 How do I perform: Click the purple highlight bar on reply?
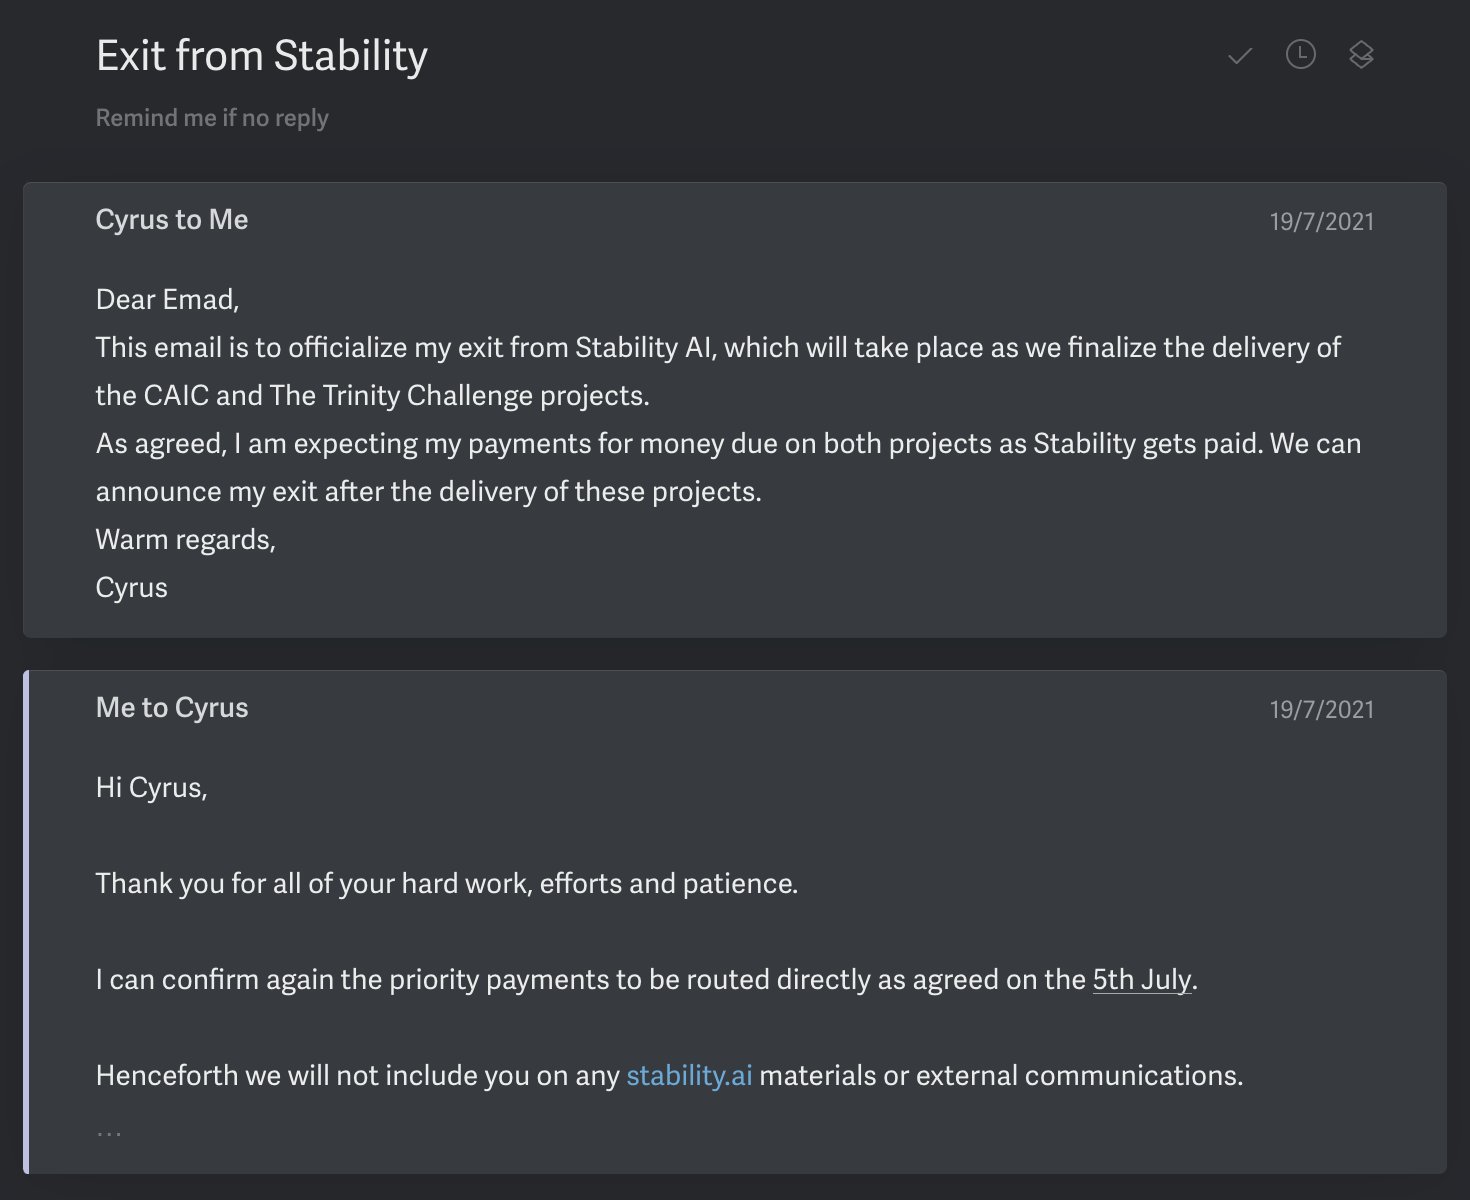coord(26,922)
